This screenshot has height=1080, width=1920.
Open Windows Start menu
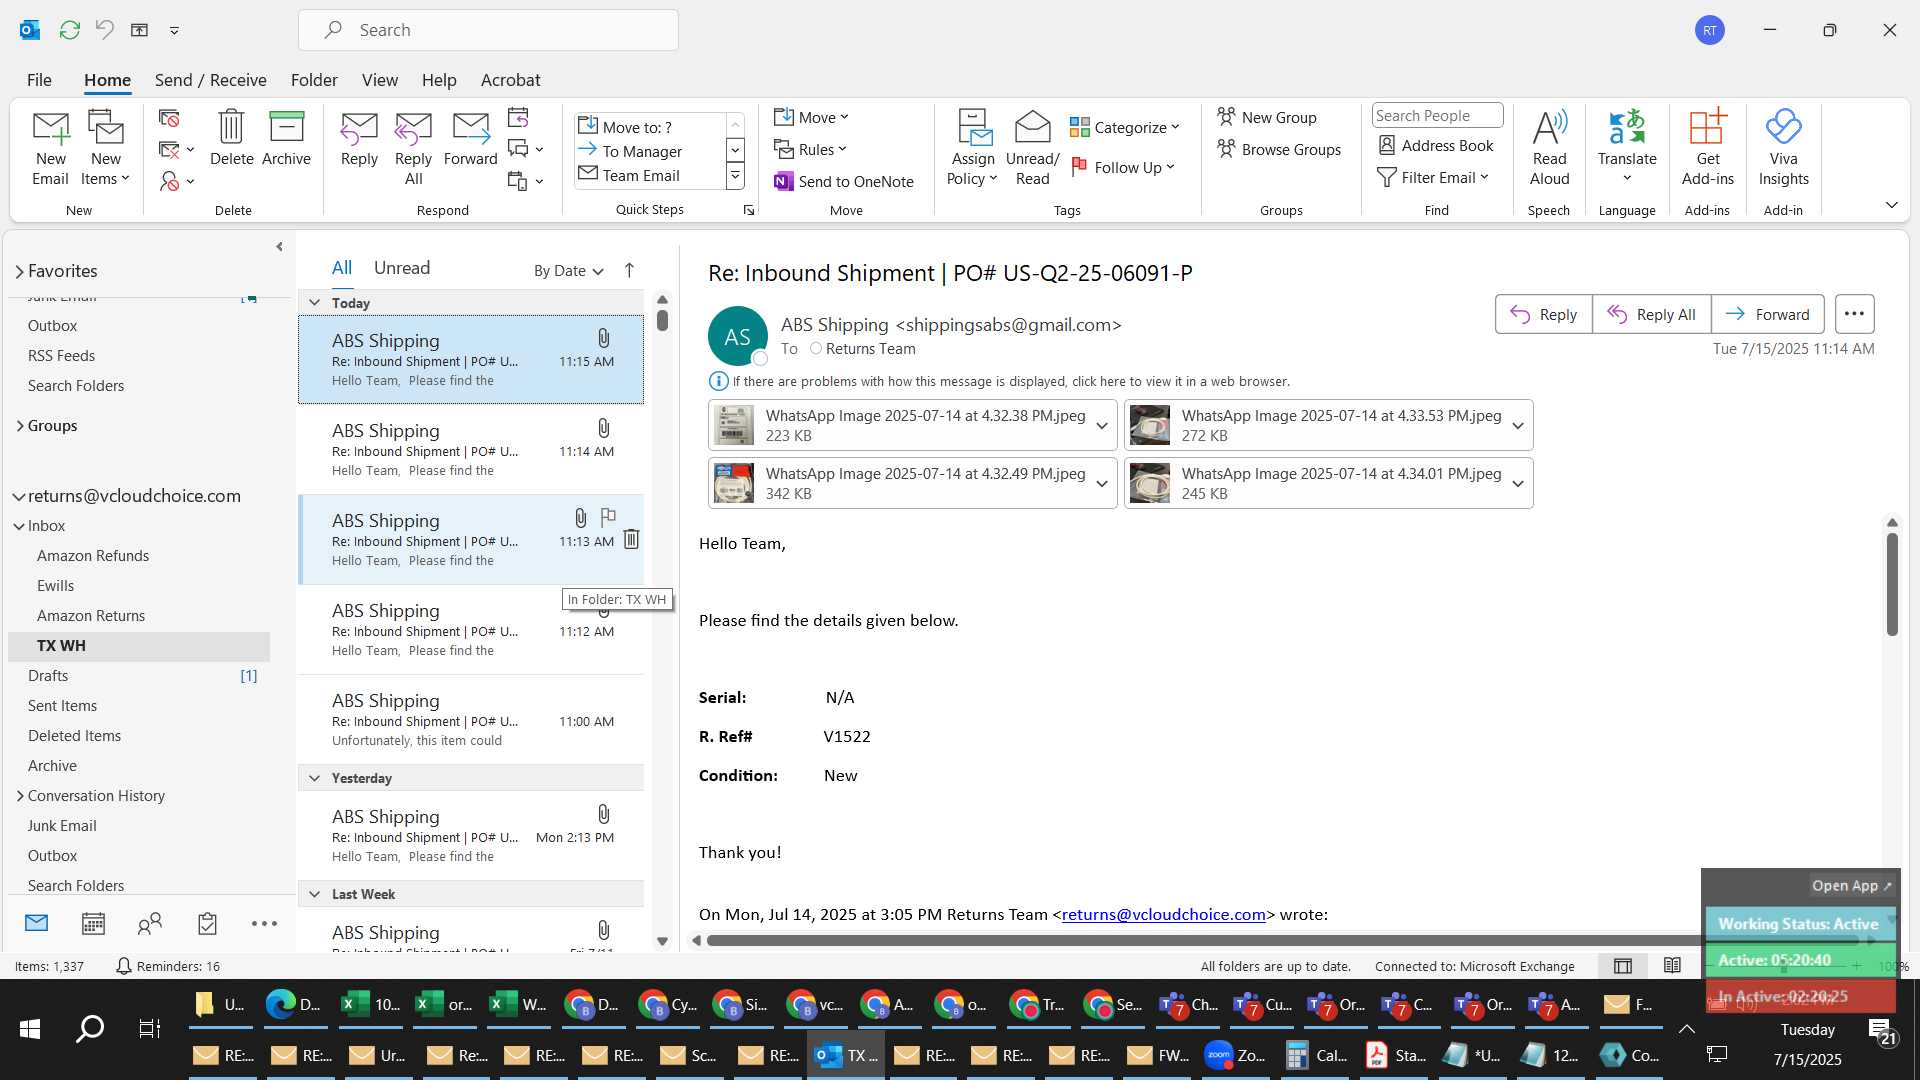point(30,1028)
